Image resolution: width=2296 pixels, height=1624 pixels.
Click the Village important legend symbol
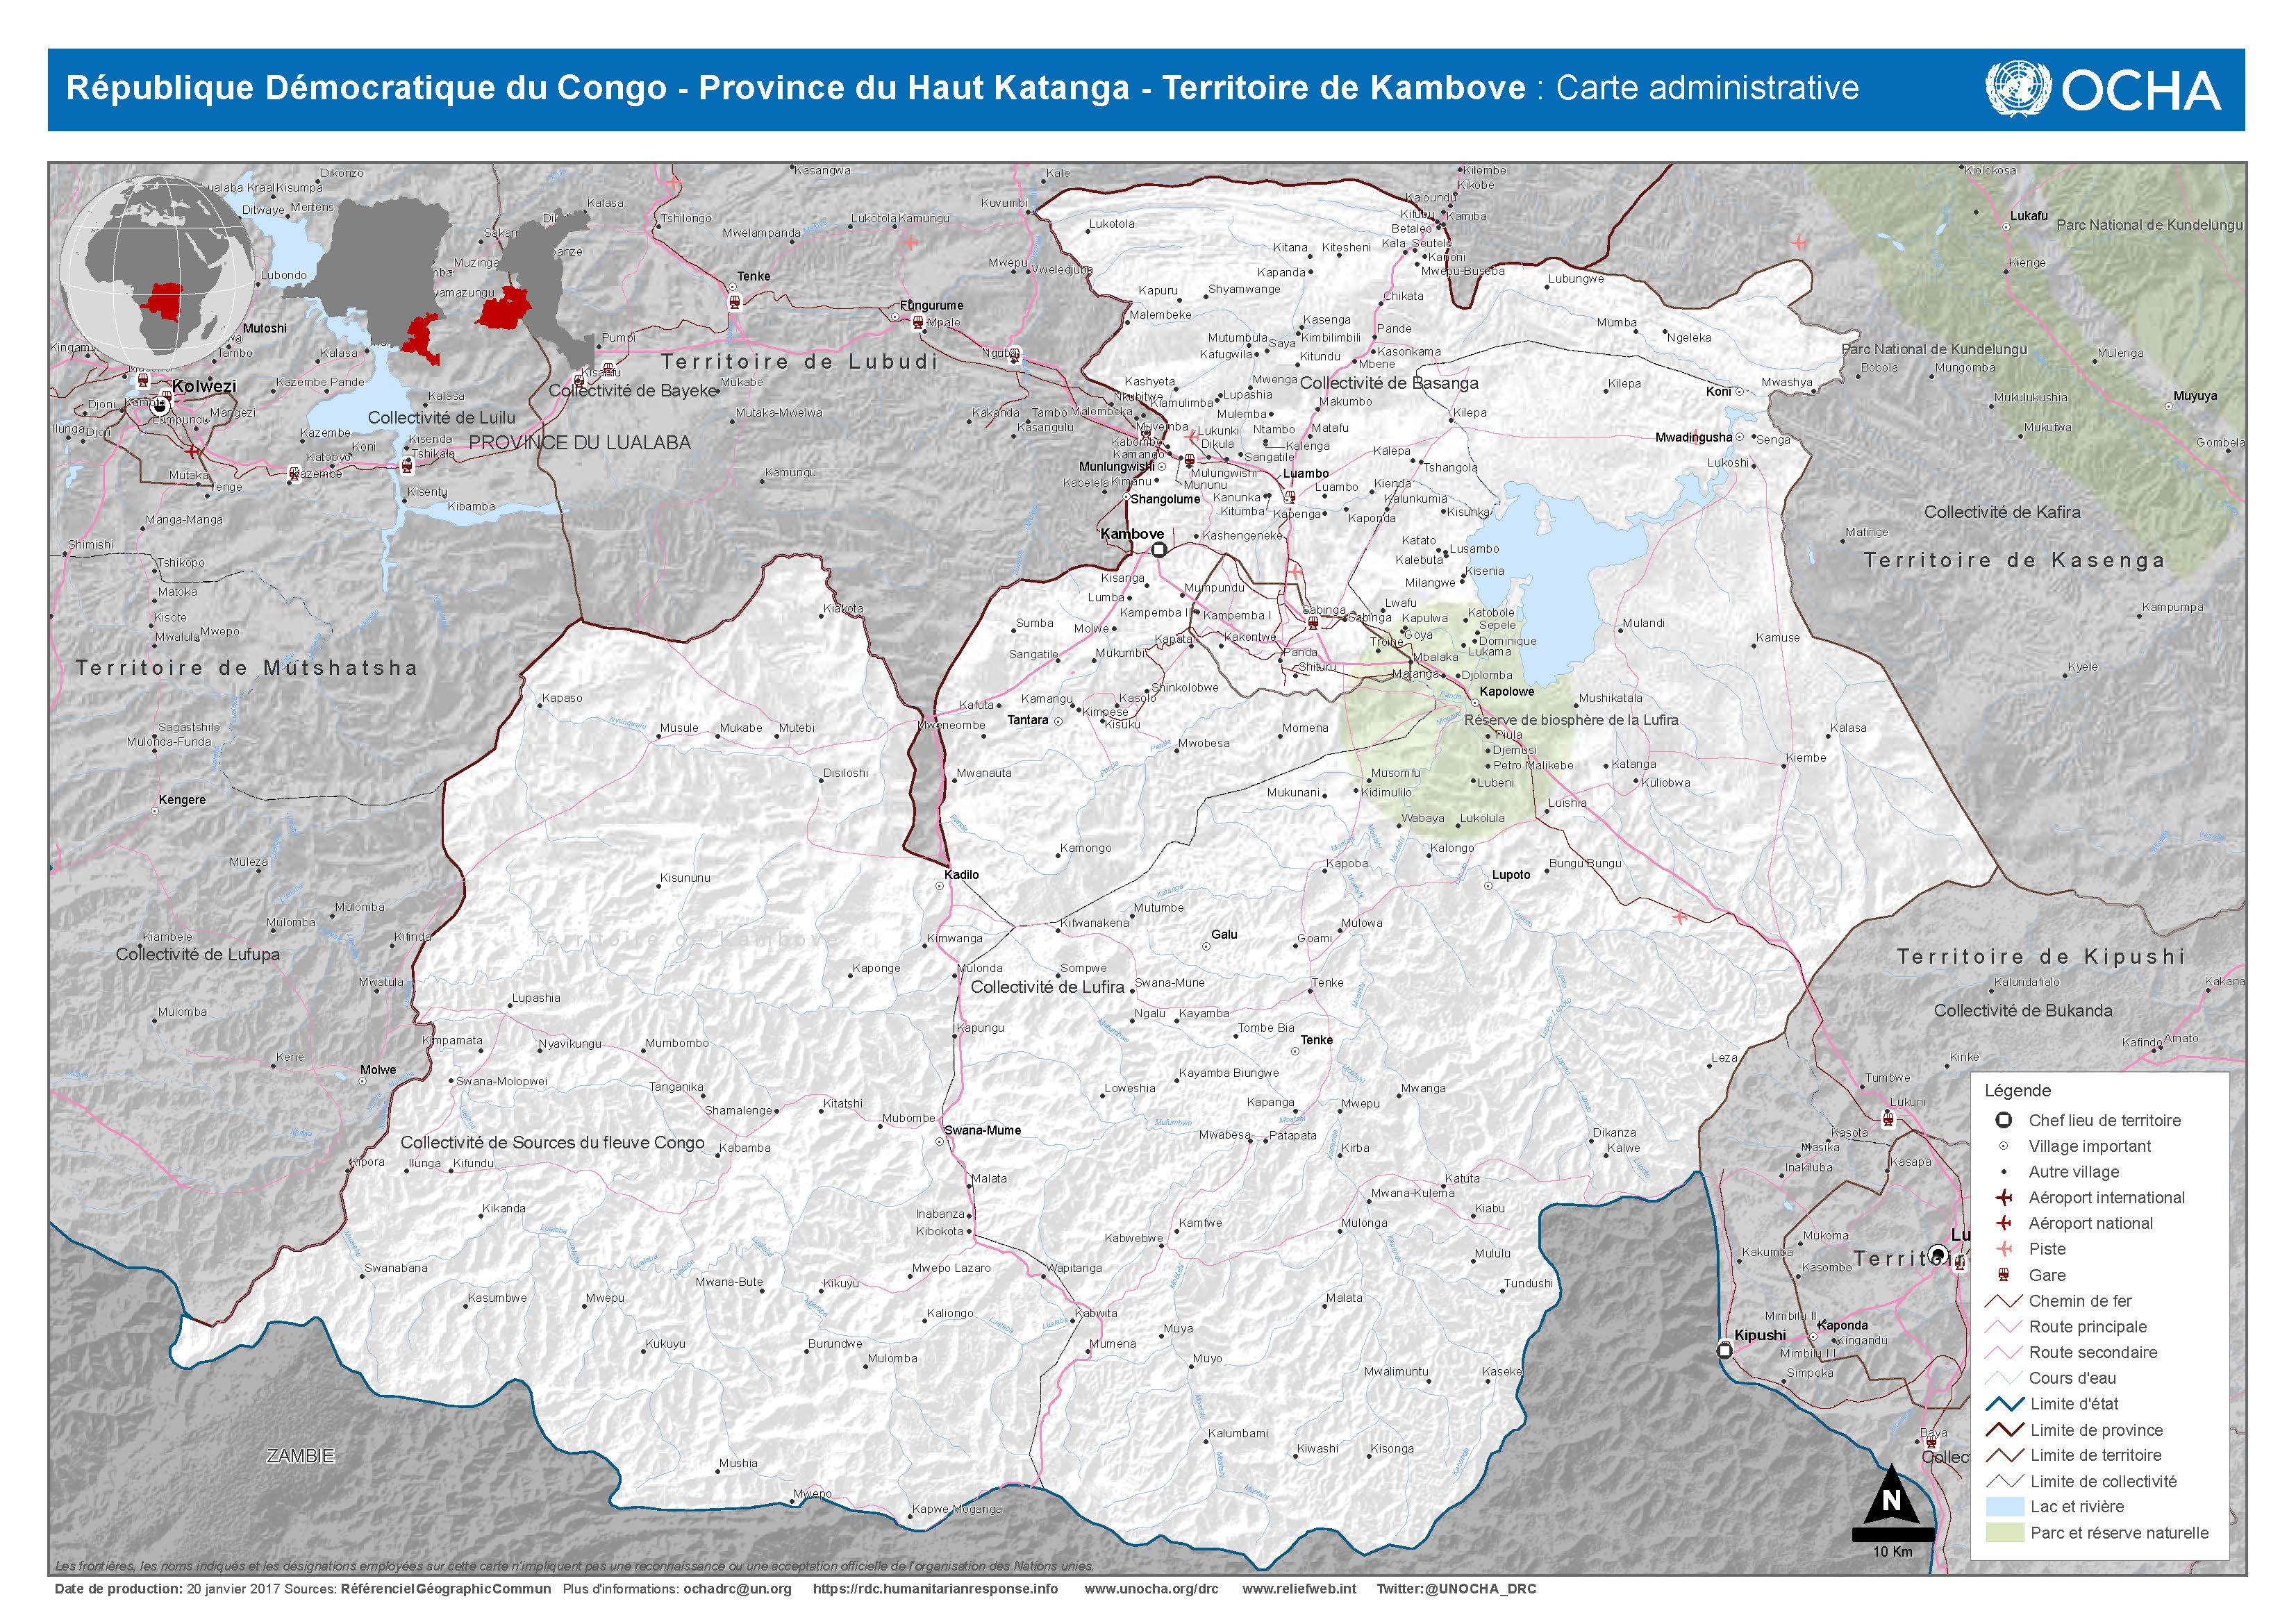click(2003, 1147)
